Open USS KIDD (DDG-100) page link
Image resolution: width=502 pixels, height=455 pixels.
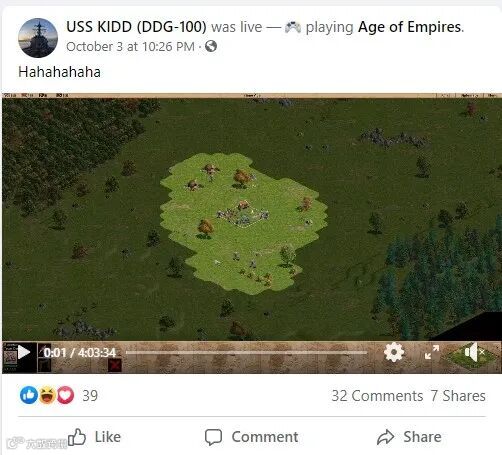tap(136, 27)
